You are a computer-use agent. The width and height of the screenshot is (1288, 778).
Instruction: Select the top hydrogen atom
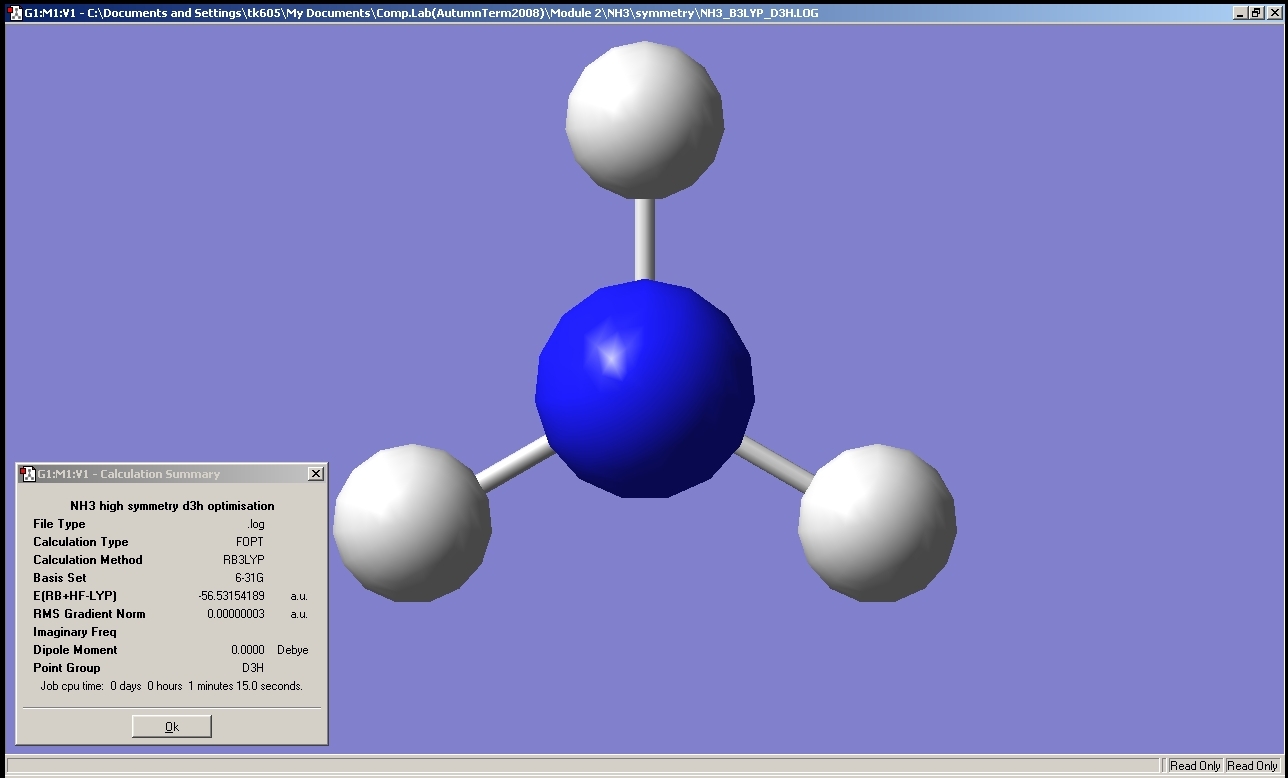[x=645, y=119]
